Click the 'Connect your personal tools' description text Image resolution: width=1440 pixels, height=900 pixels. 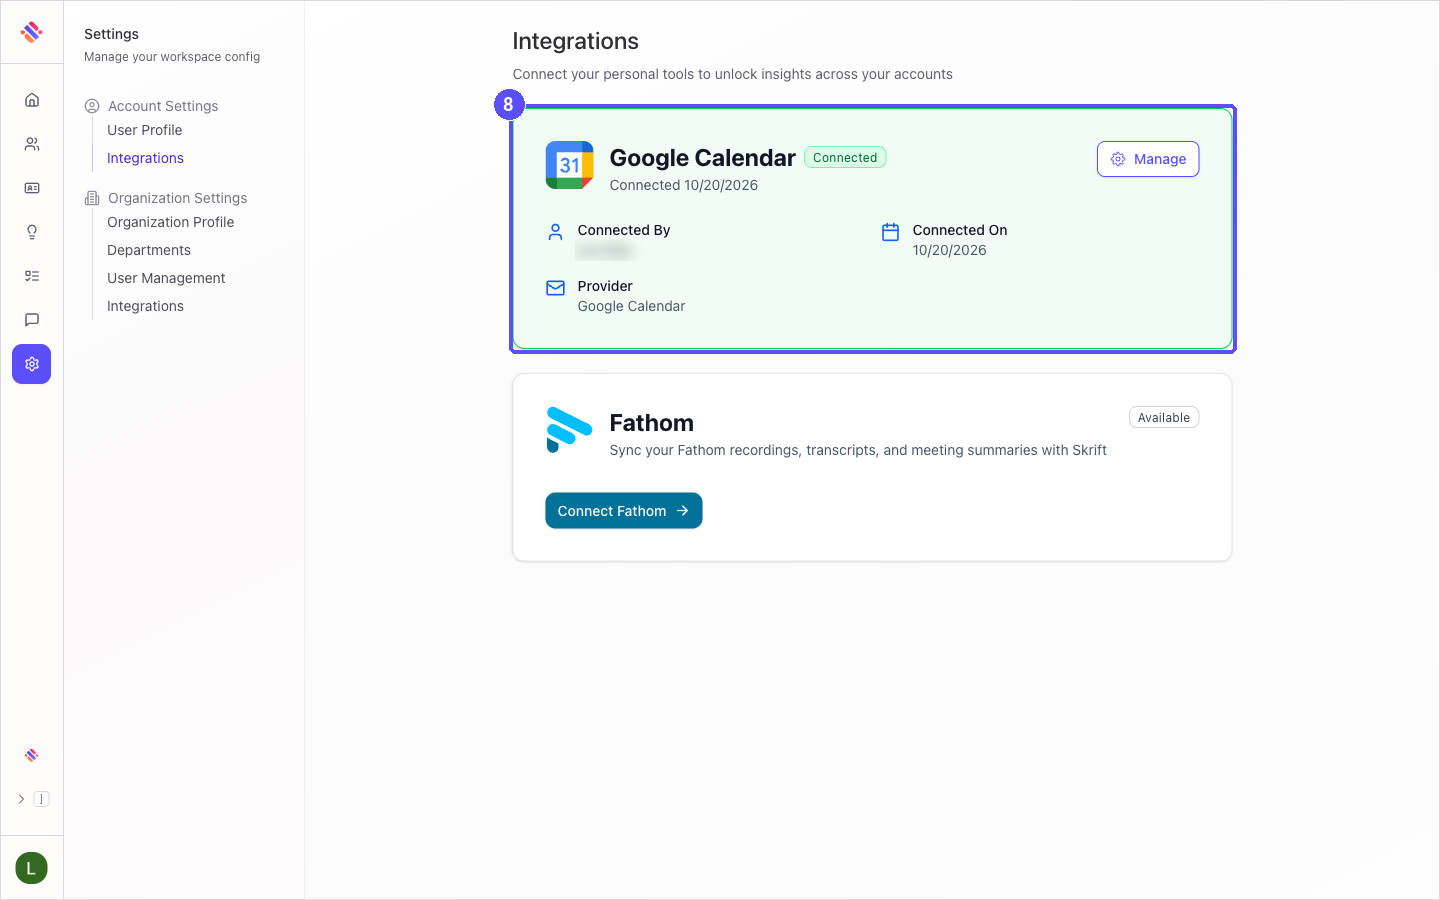click(733, 74)
